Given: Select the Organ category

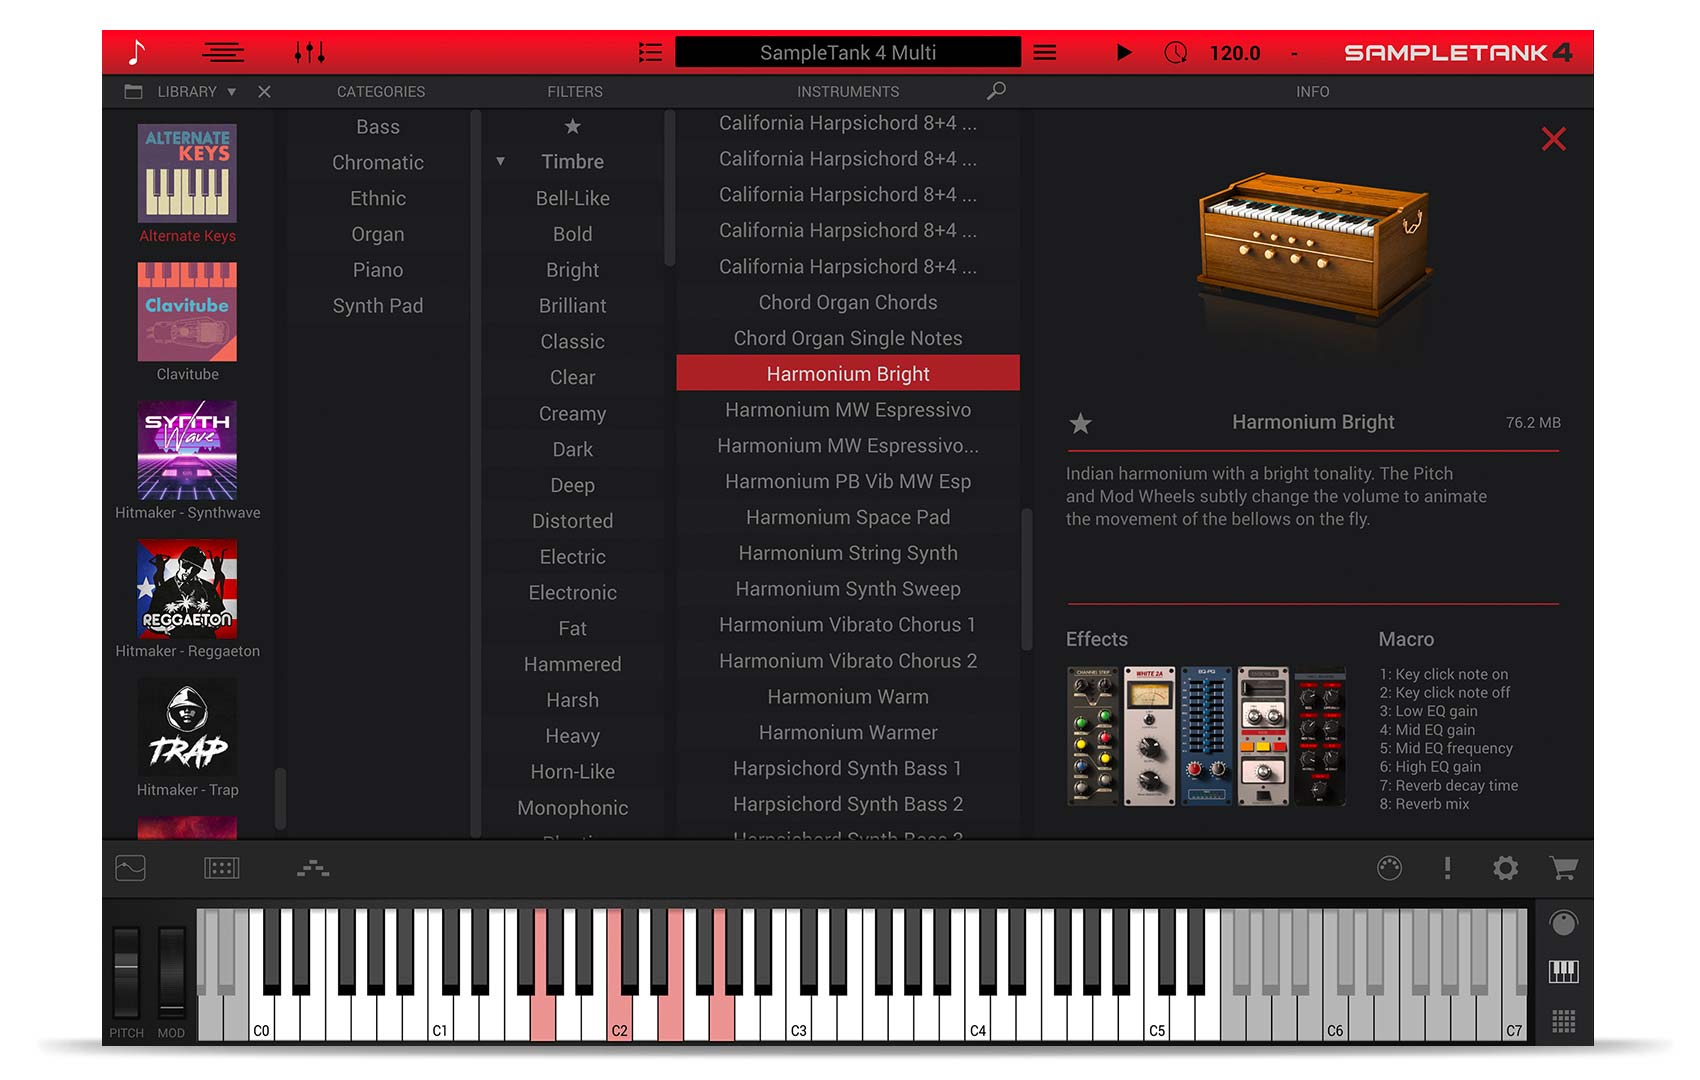Looking at the screenshot, I should point(377,234).
